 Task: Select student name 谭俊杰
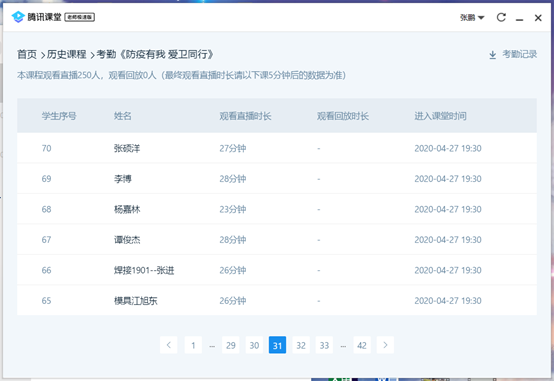pos(127,240)
